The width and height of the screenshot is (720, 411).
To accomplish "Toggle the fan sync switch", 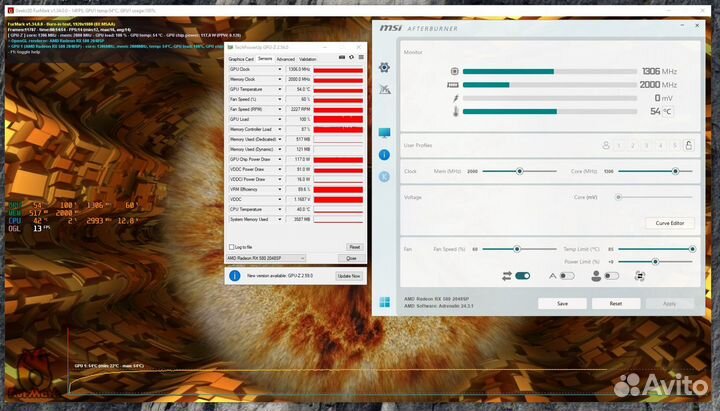I will 523,276.
